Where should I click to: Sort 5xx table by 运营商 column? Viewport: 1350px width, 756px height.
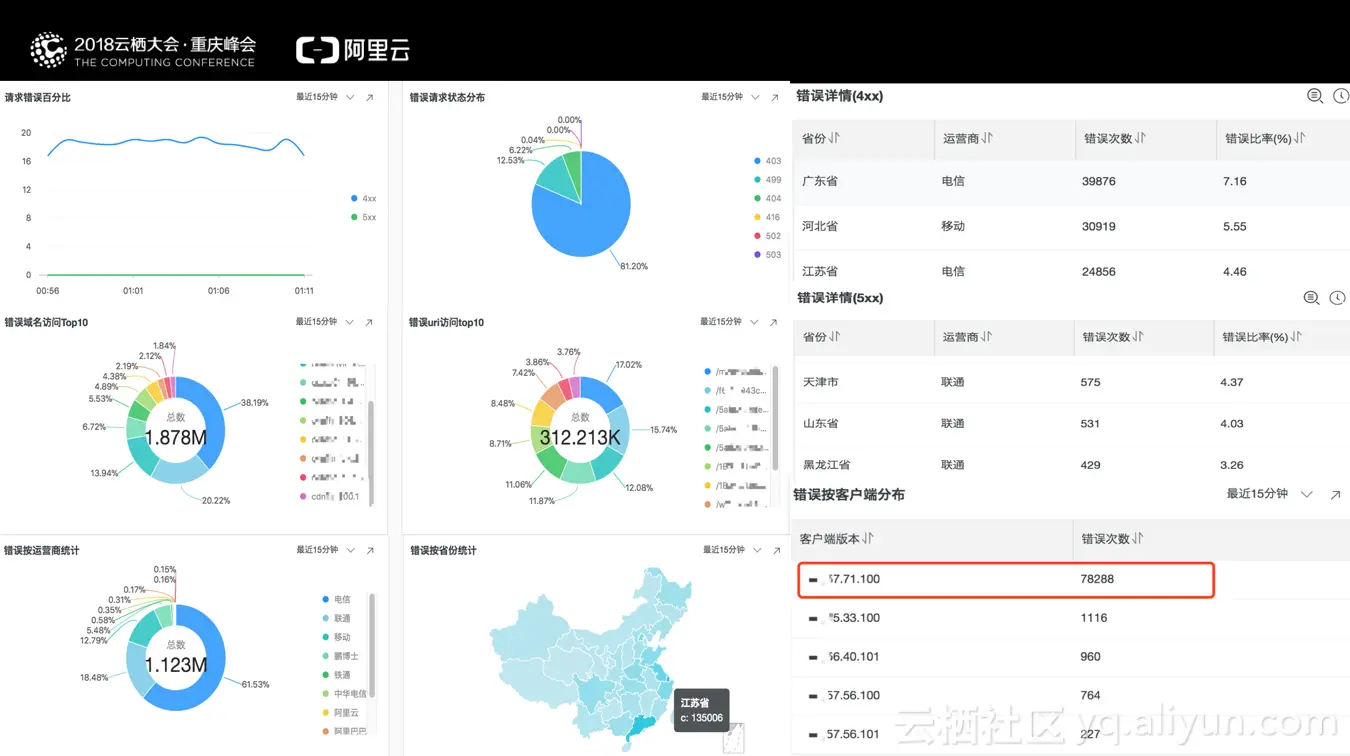[x=986, y=337]
